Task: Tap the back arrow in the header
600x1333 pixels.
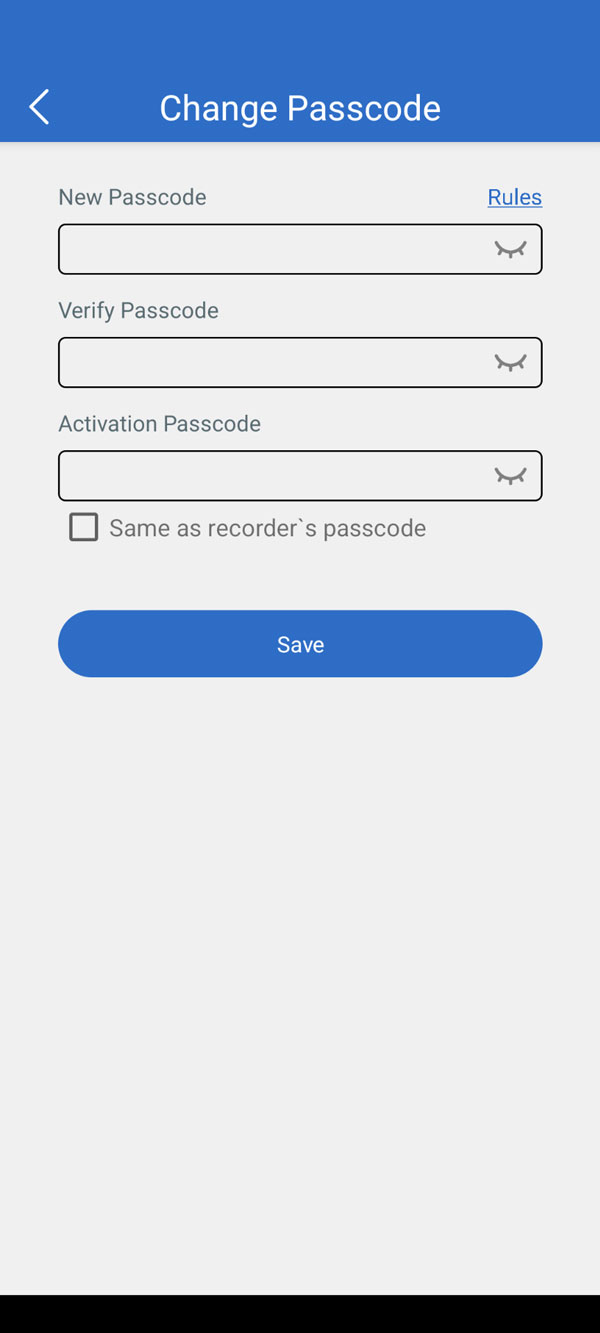Action: 39,107
